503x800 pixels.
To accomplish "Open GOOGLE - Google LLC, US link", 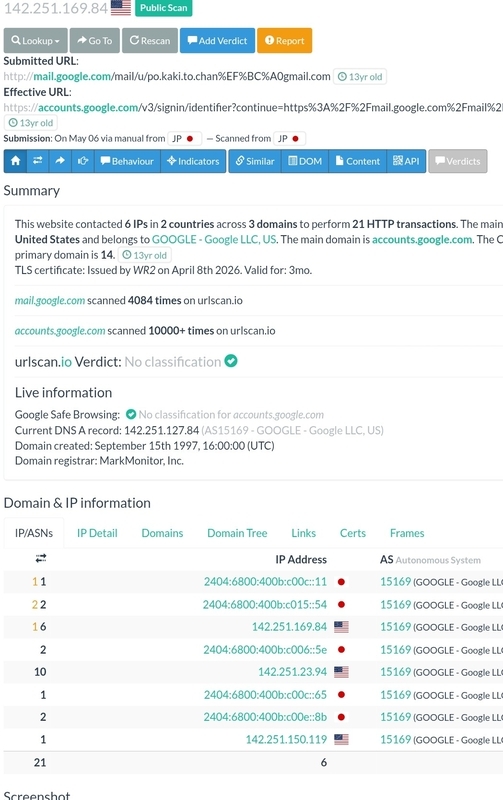I will pyautogui.click(x=214, y=239).
